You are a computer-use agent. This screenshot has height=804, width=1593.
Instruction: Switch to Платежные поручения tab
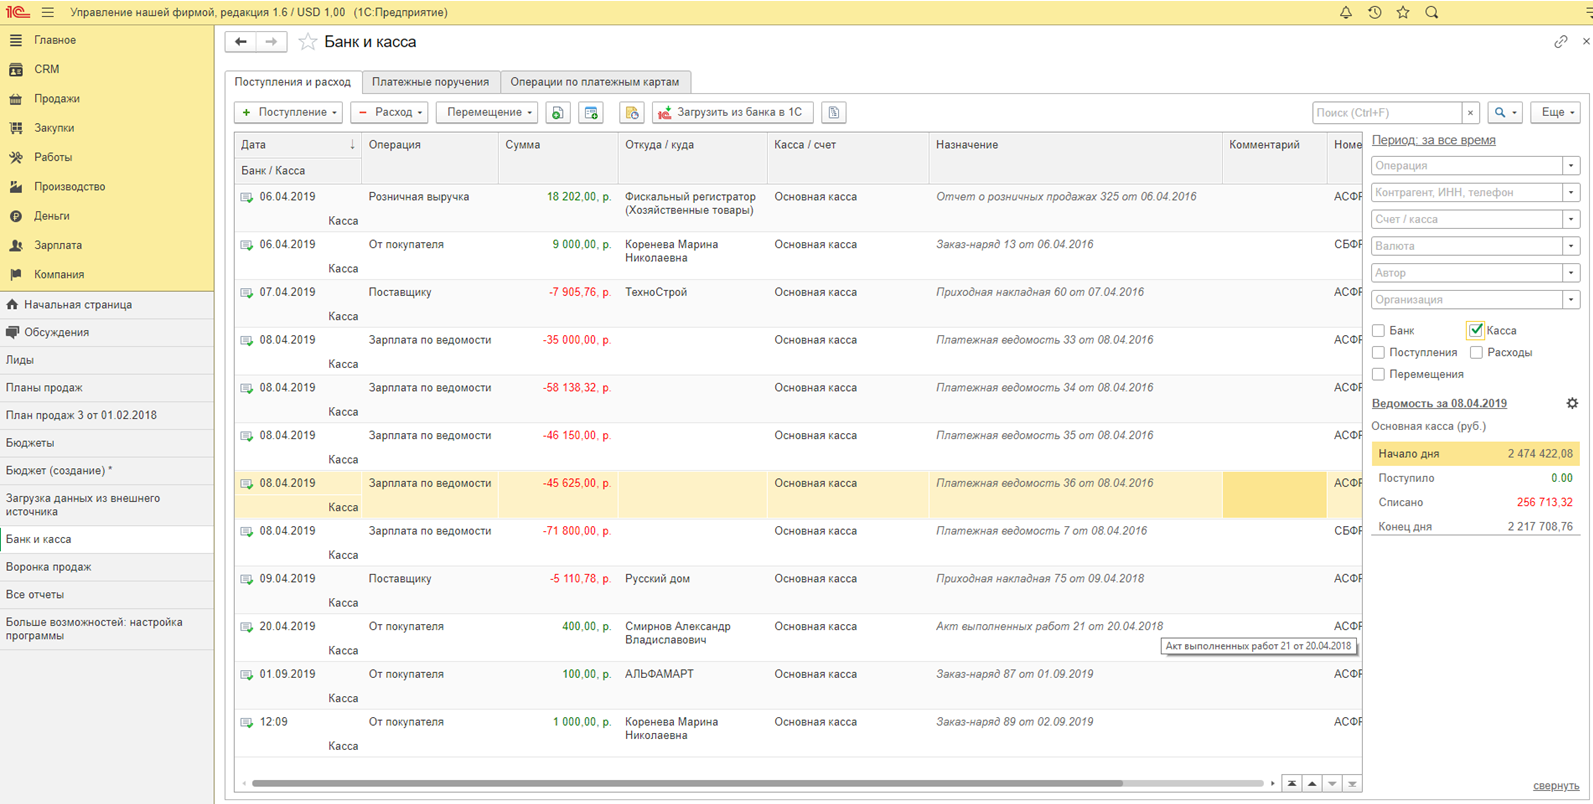pyautogui.click(x=430, y=82)
